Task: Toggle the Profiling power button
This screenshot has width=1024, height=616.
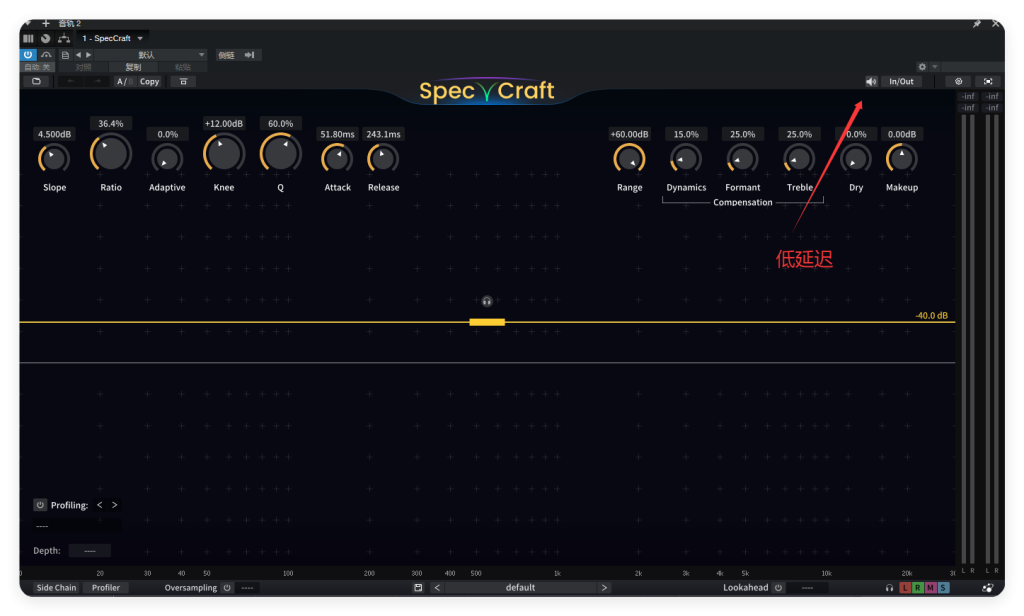Action: tap(40, 505)
